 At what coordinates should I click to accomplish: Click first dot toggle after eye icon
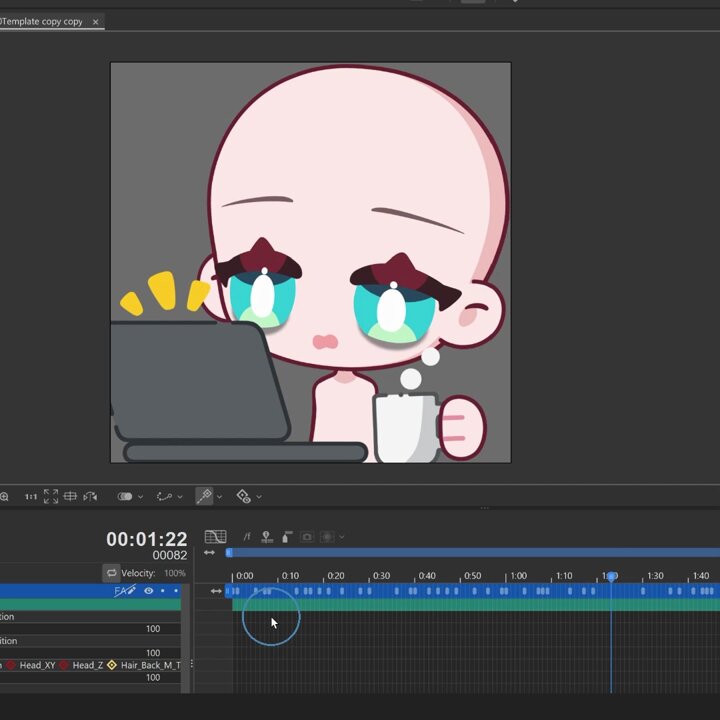point(163,591)
